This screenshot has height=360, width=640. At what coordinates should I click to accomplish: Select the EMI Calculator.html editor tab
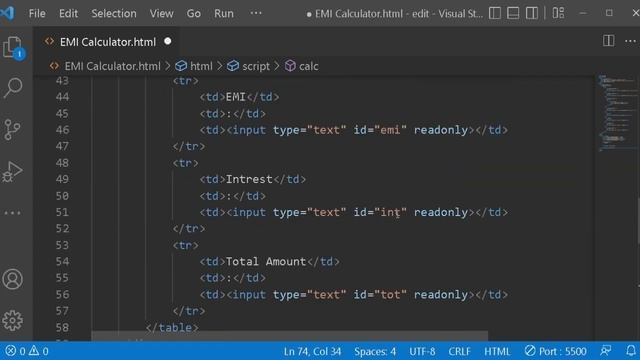[x=107, y=42]
